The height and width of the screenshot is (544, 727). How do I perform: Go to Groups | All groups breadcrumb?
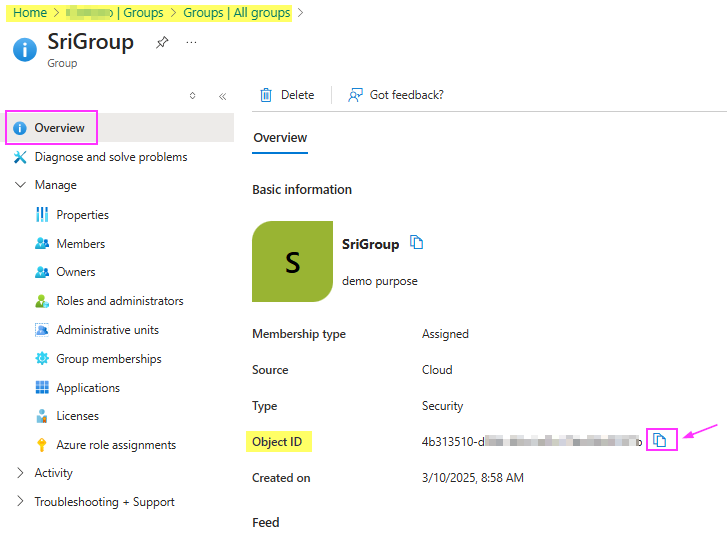pyautogui.click(x=236, y=13)
